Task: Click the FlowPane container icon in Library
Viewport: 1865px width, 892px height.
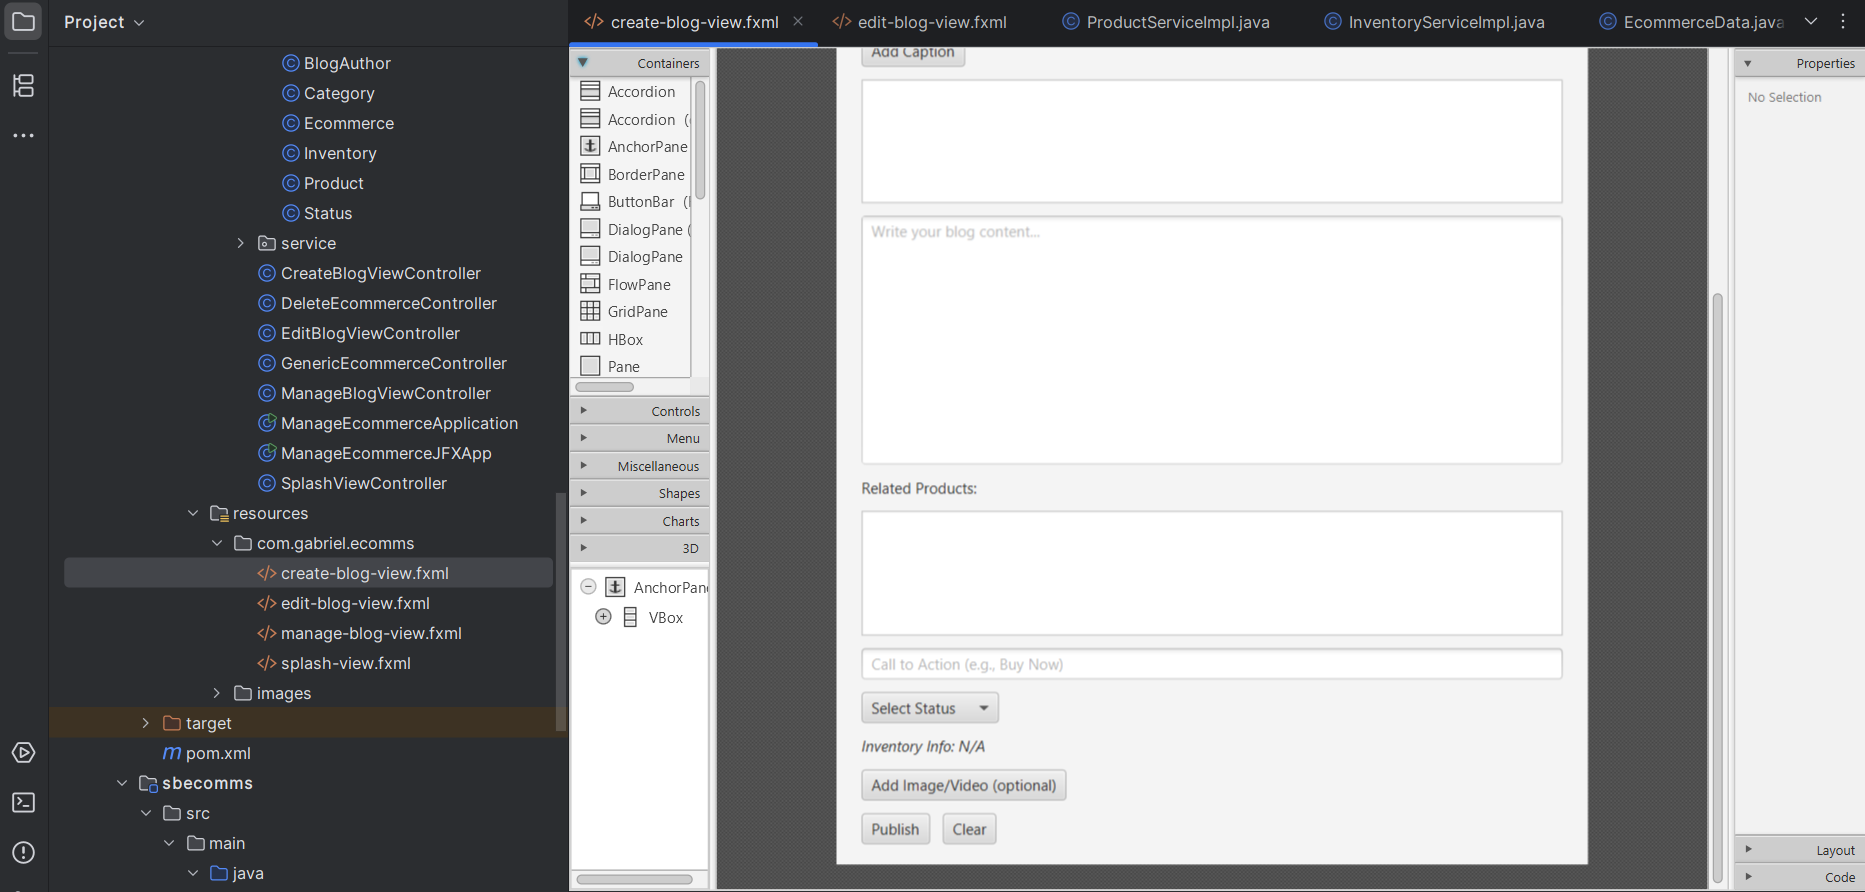Action: click(x=591, y=284)
